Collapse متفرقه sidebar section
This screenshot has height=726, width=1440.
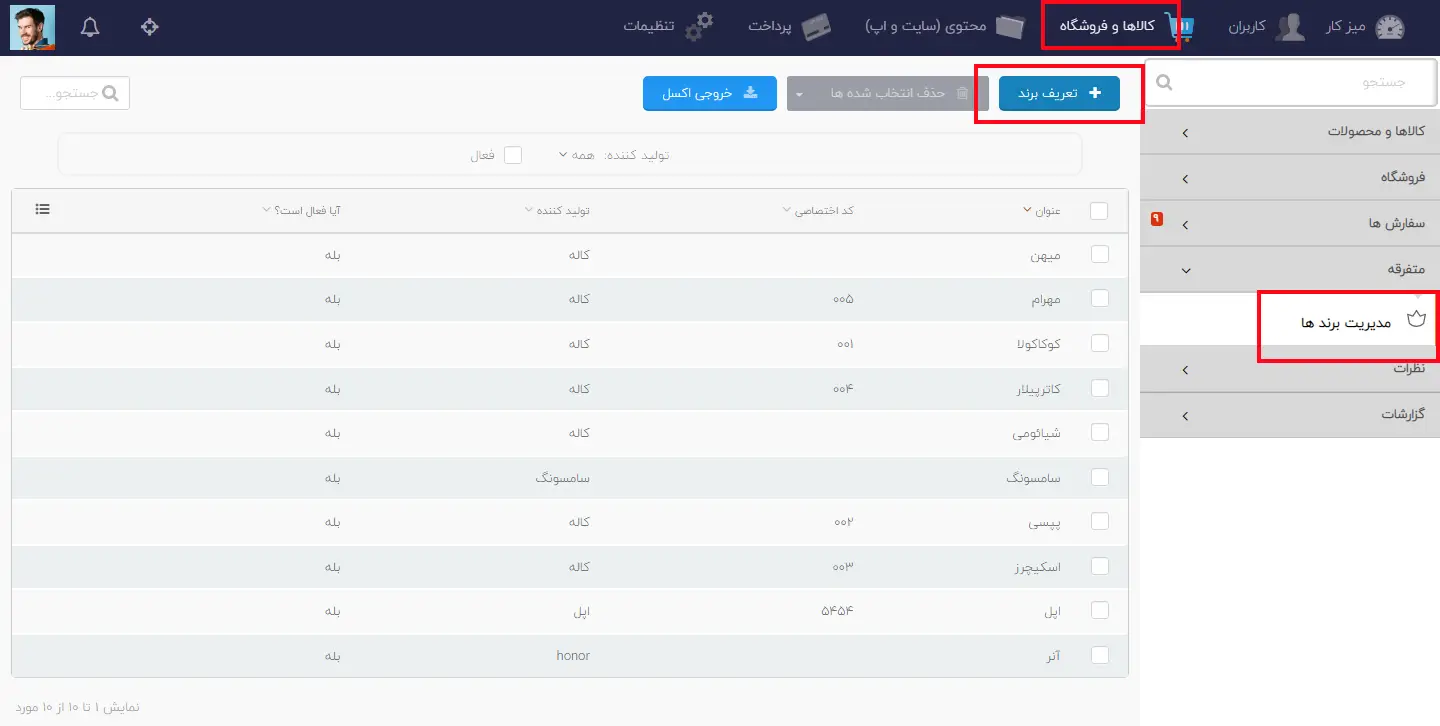1290,270
